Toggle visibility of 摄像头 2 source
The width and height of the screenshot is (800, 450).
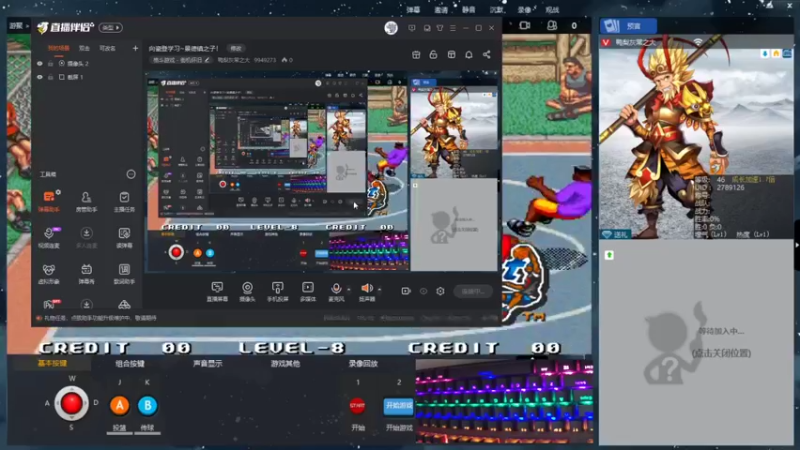[40, 63]
